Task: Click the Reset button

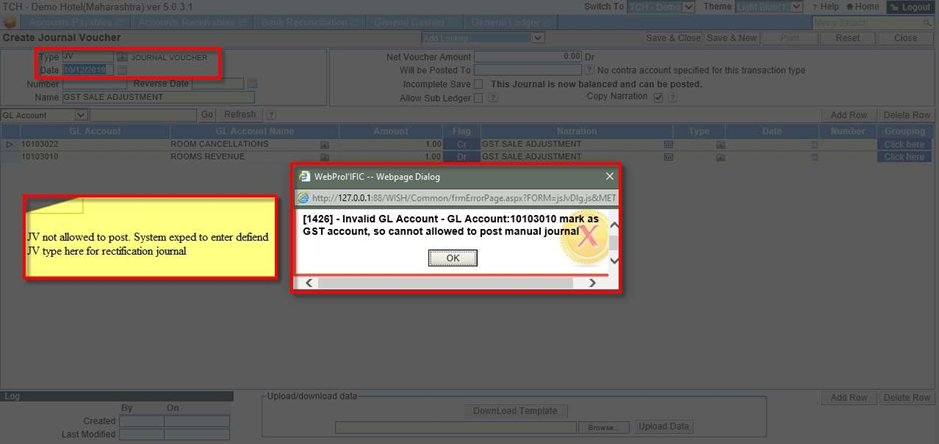Action: click(x=847, y=38)
